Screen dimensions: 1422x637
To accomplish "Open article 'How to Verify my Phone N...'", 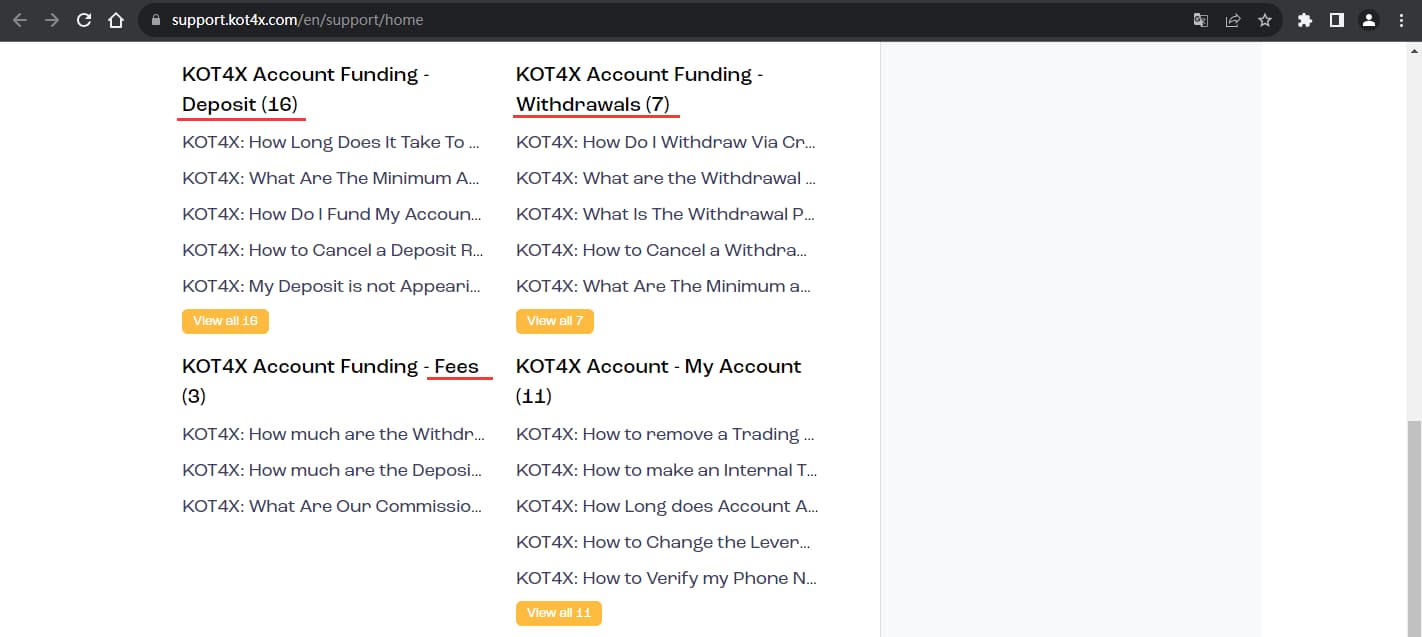I will pyautogui.click(x=667, y=578).
